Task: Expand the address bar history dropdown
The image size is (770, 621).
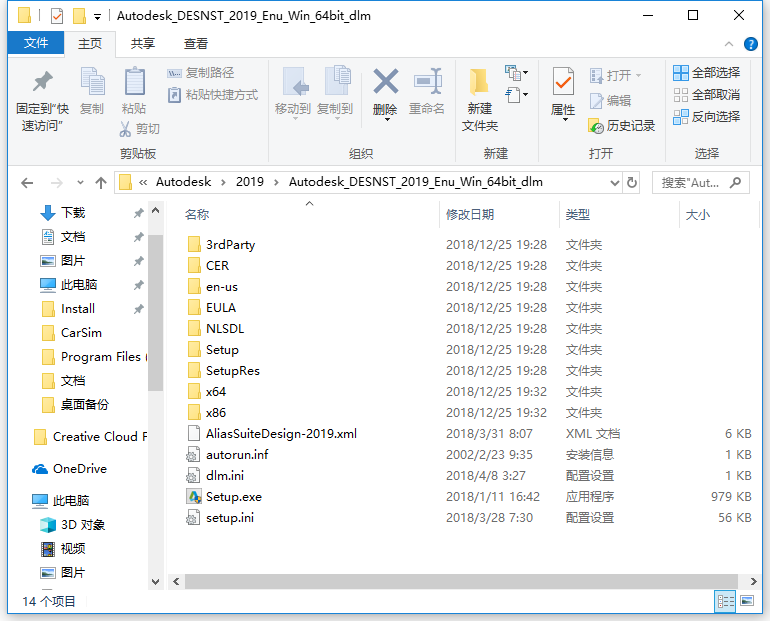Action: point(614,183)
